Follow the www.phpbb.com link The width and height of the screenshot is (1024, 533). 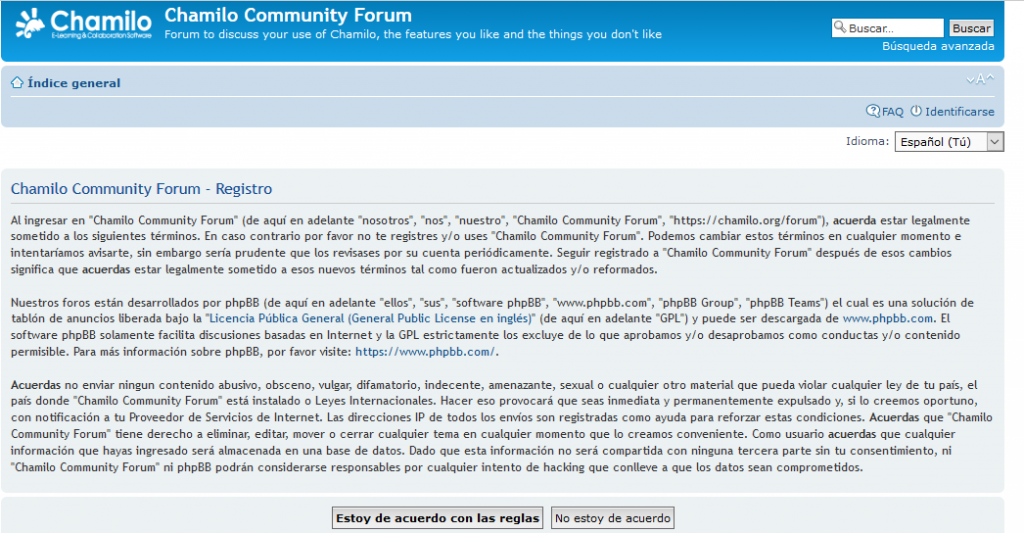tap(888, 319)
